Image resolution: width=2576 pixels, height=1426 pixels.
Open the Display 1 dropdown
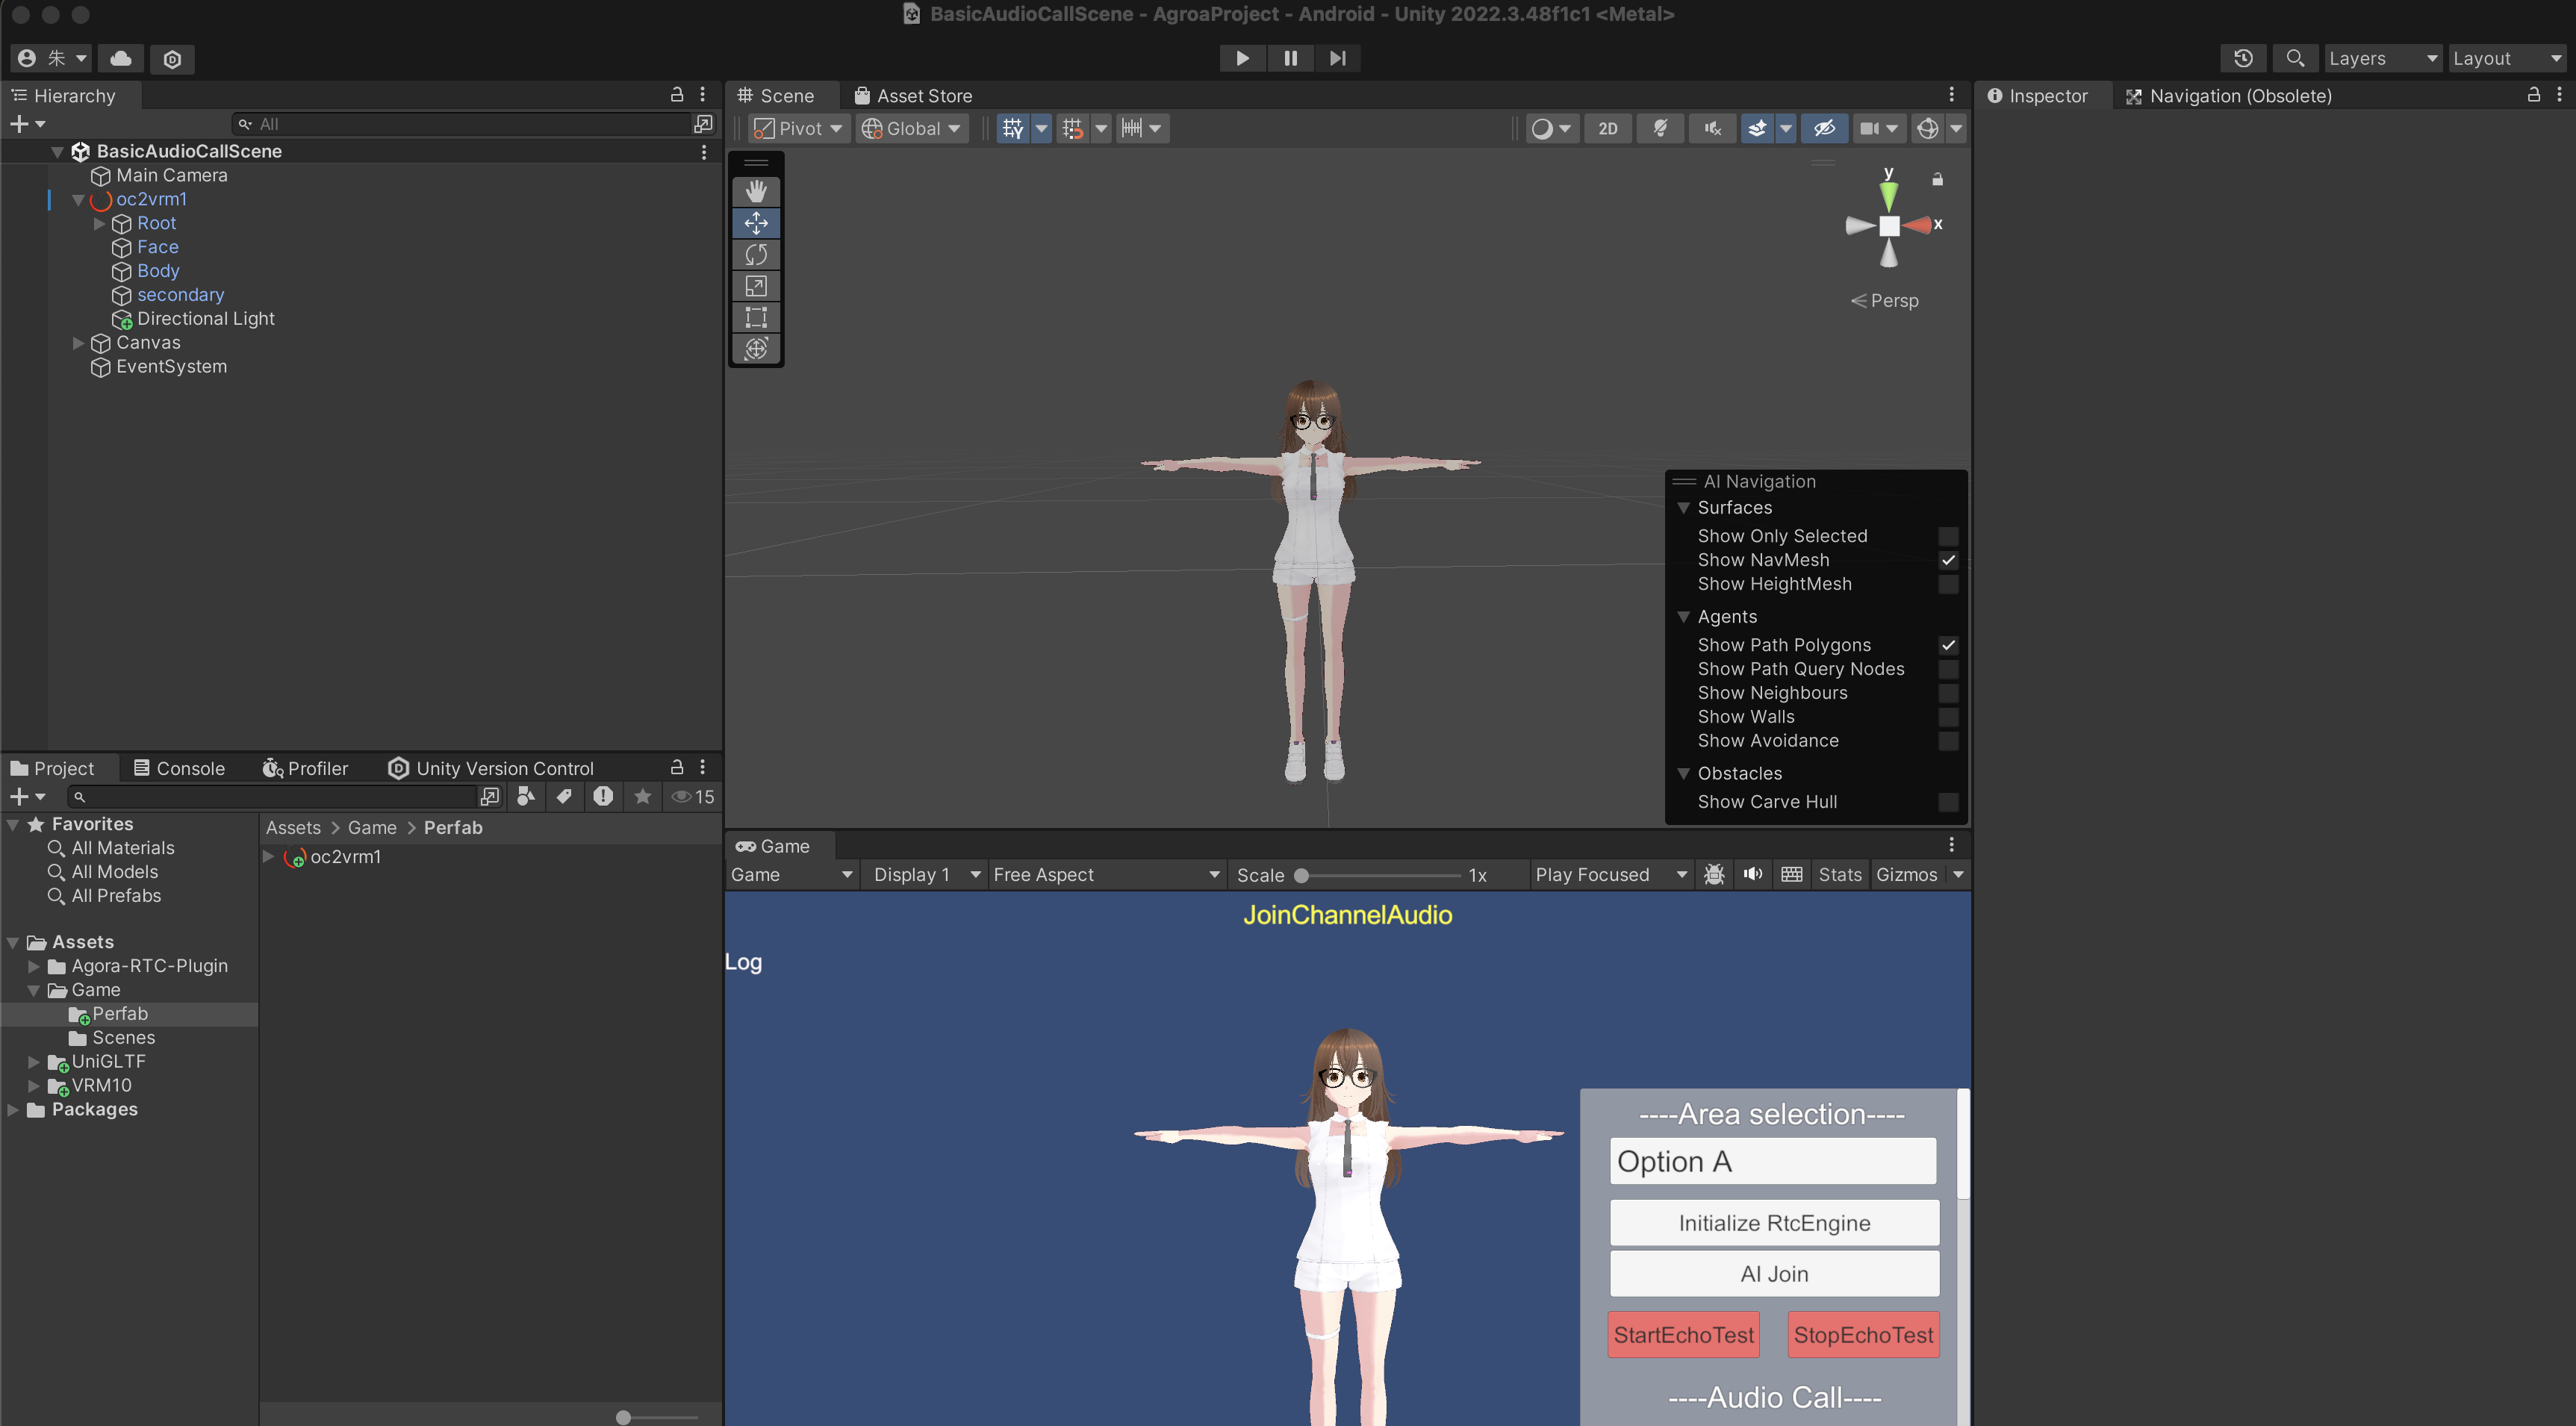tap(926, 874)
